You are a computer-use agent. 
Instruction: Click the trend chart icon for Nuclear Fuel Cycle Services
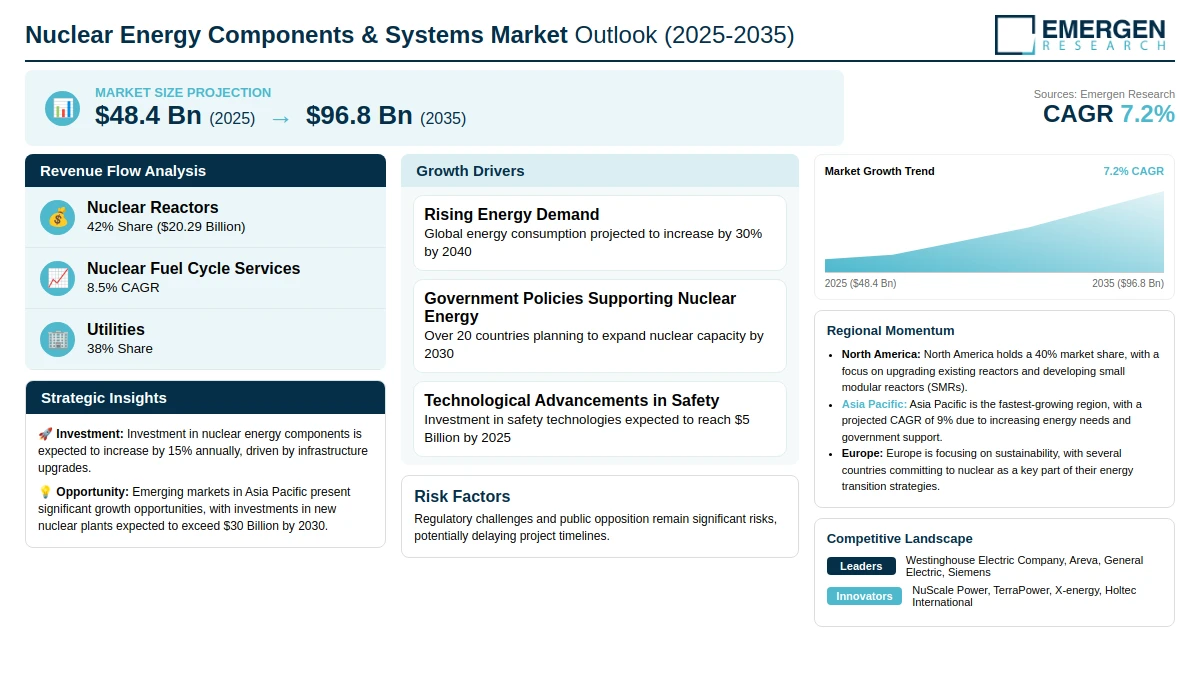[x=58, y=278]
